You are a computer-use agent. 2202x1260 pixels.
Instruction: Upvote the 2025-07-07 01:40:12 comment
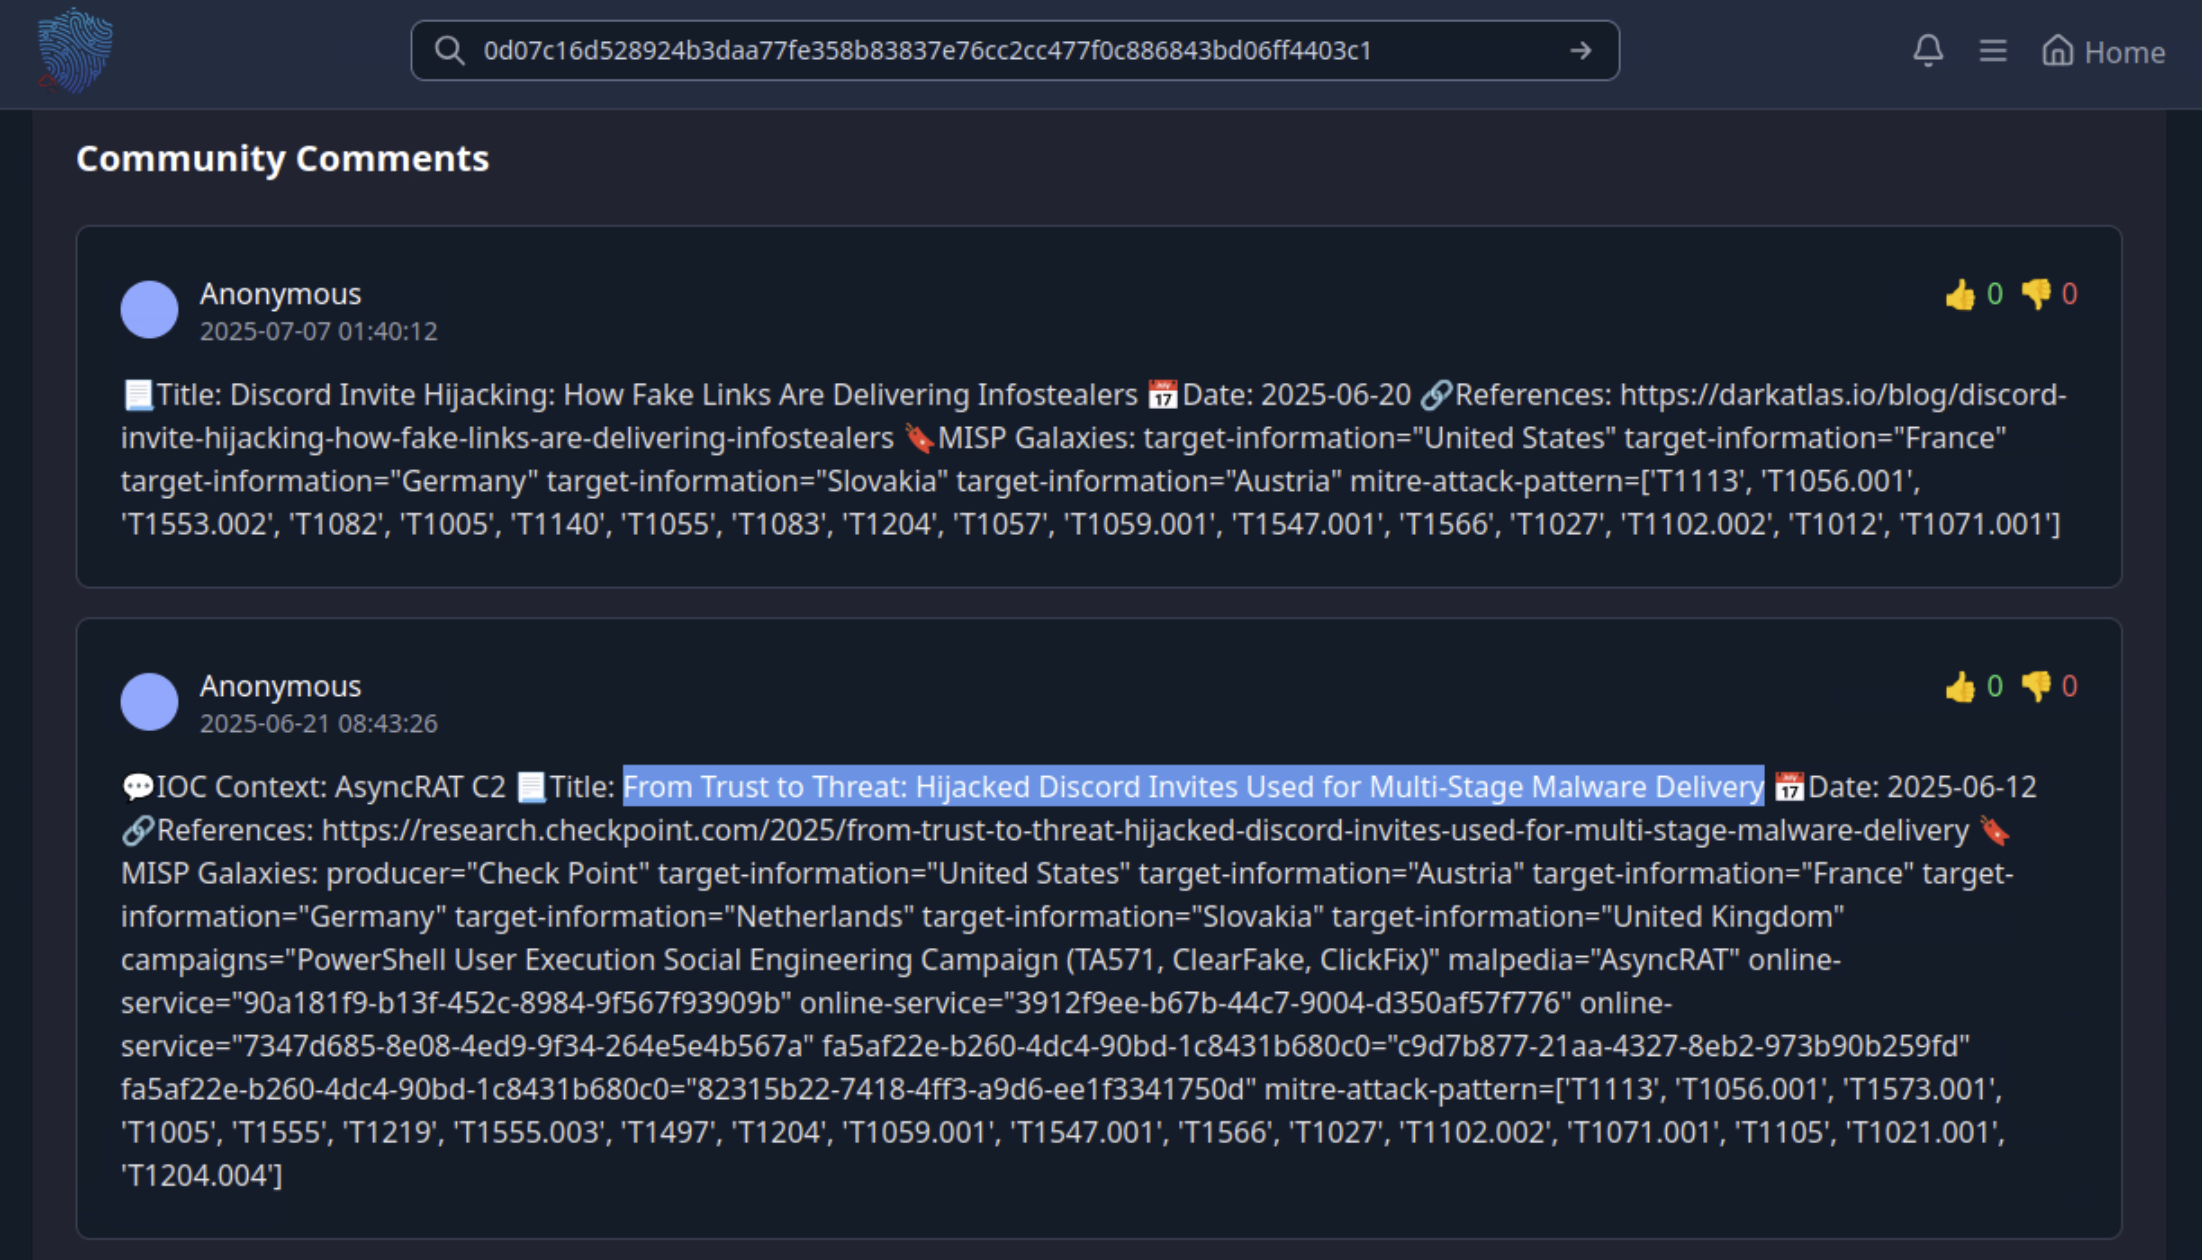coord(1960,294)
